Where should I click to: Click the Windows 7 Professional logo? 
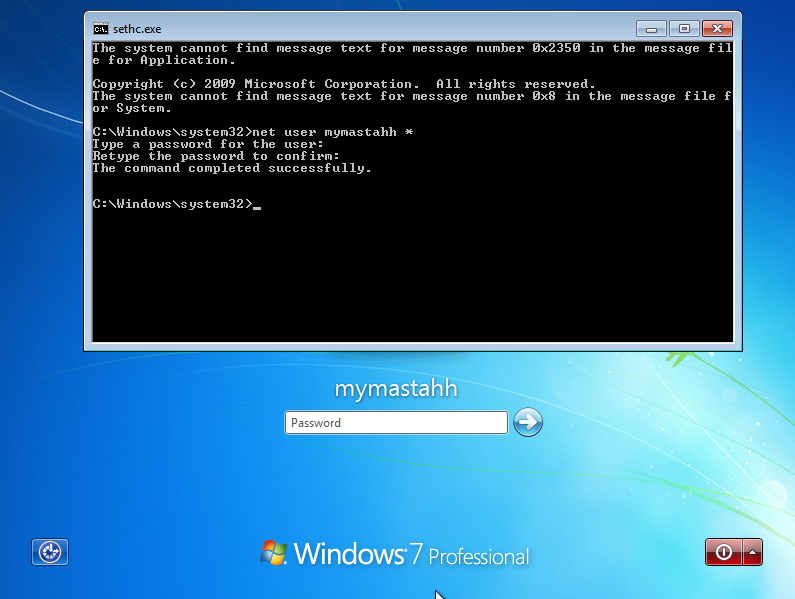click(394, 553)
